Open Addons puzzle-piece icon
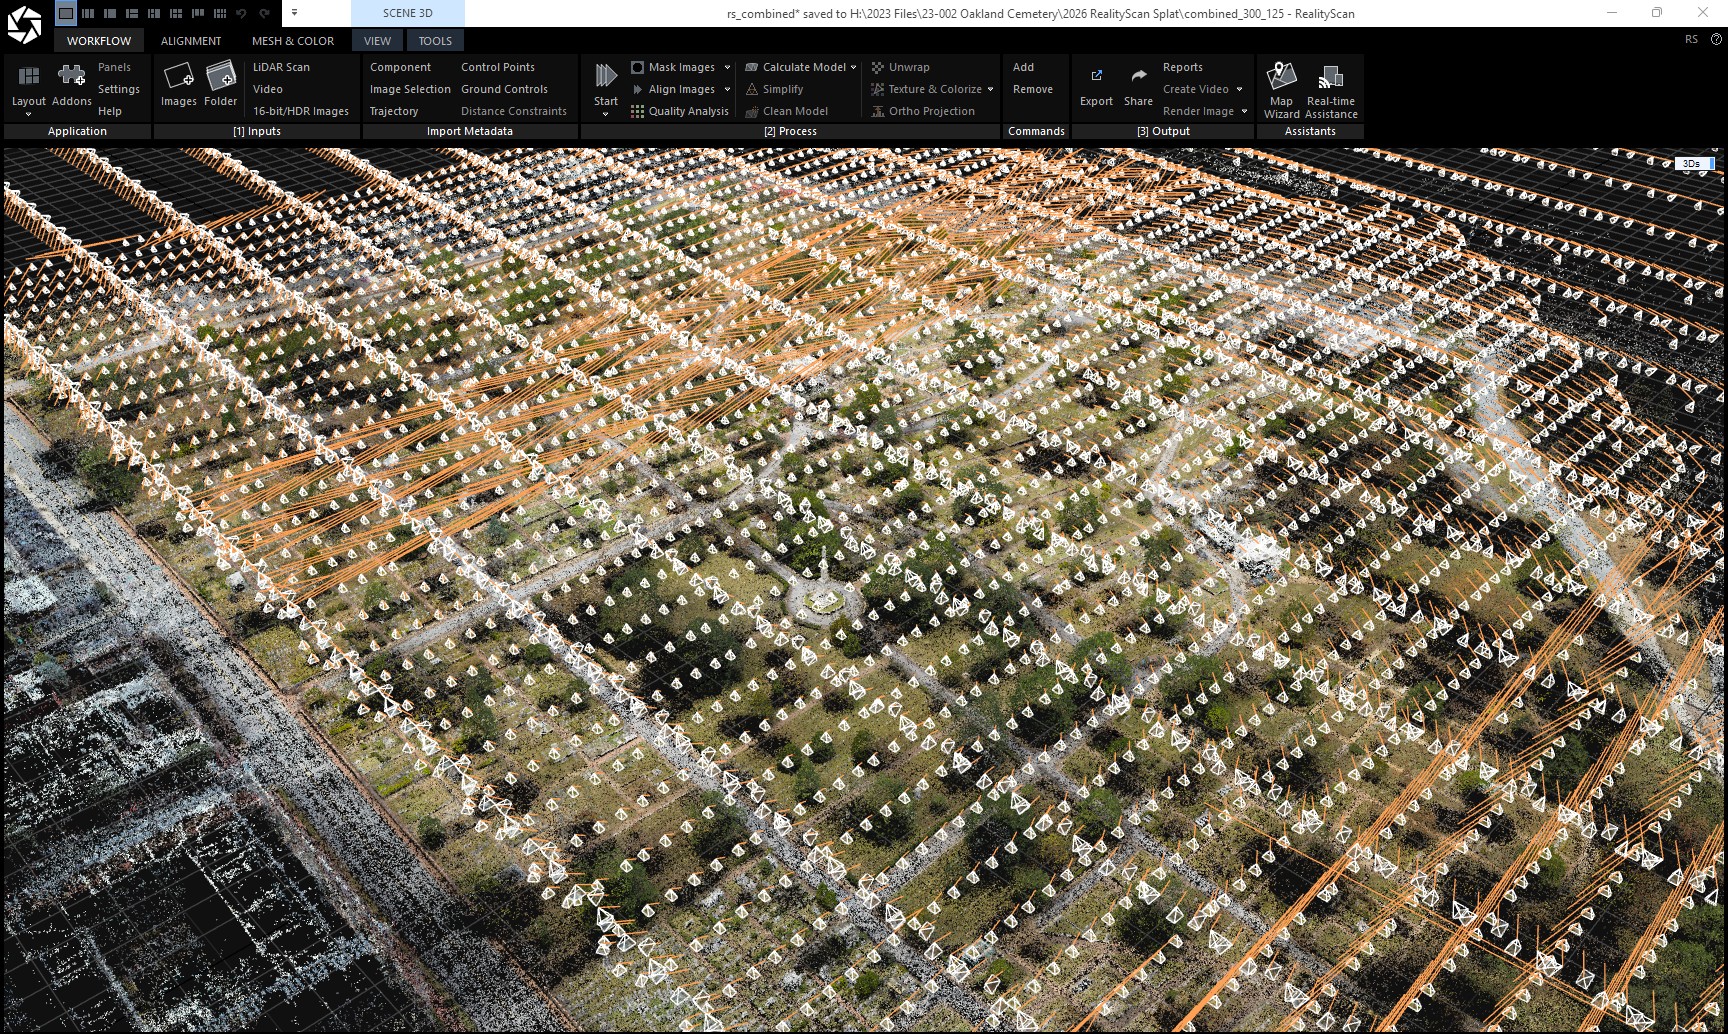Viewport: 1728px width, 1034px height. (x=71, y=76)
